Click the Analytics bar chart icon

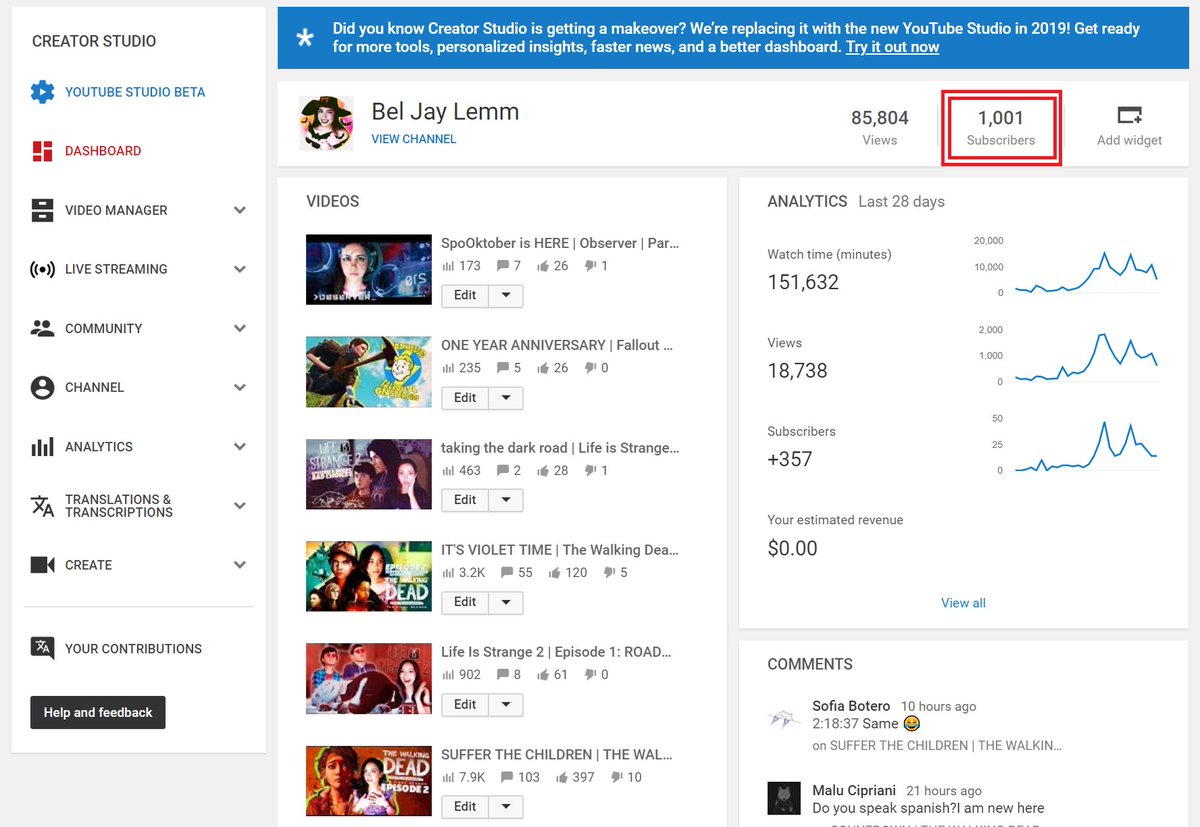(x=42, y=447)
